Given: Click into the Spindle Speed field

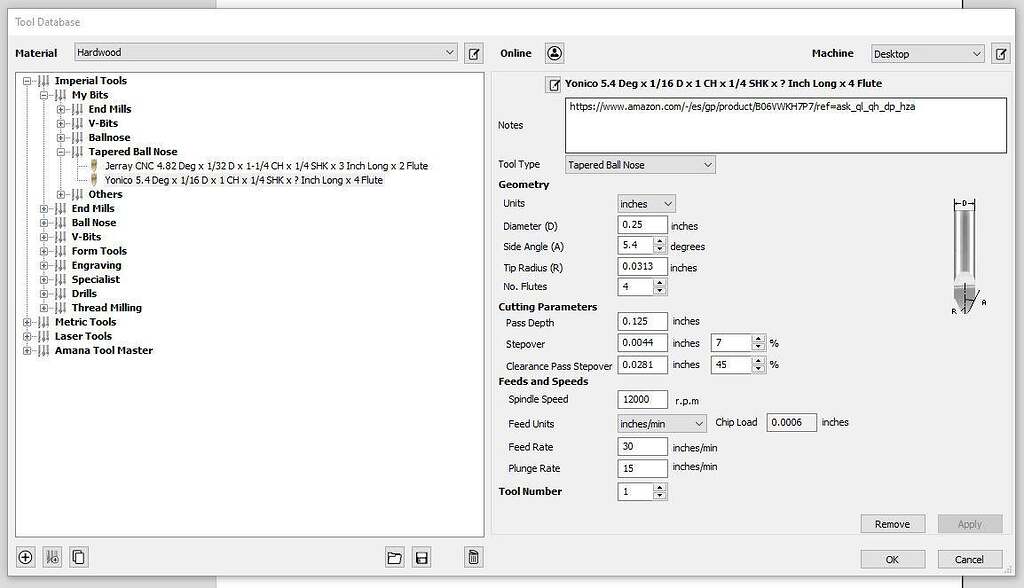Looking at the screenshot, I should (642, 400).
